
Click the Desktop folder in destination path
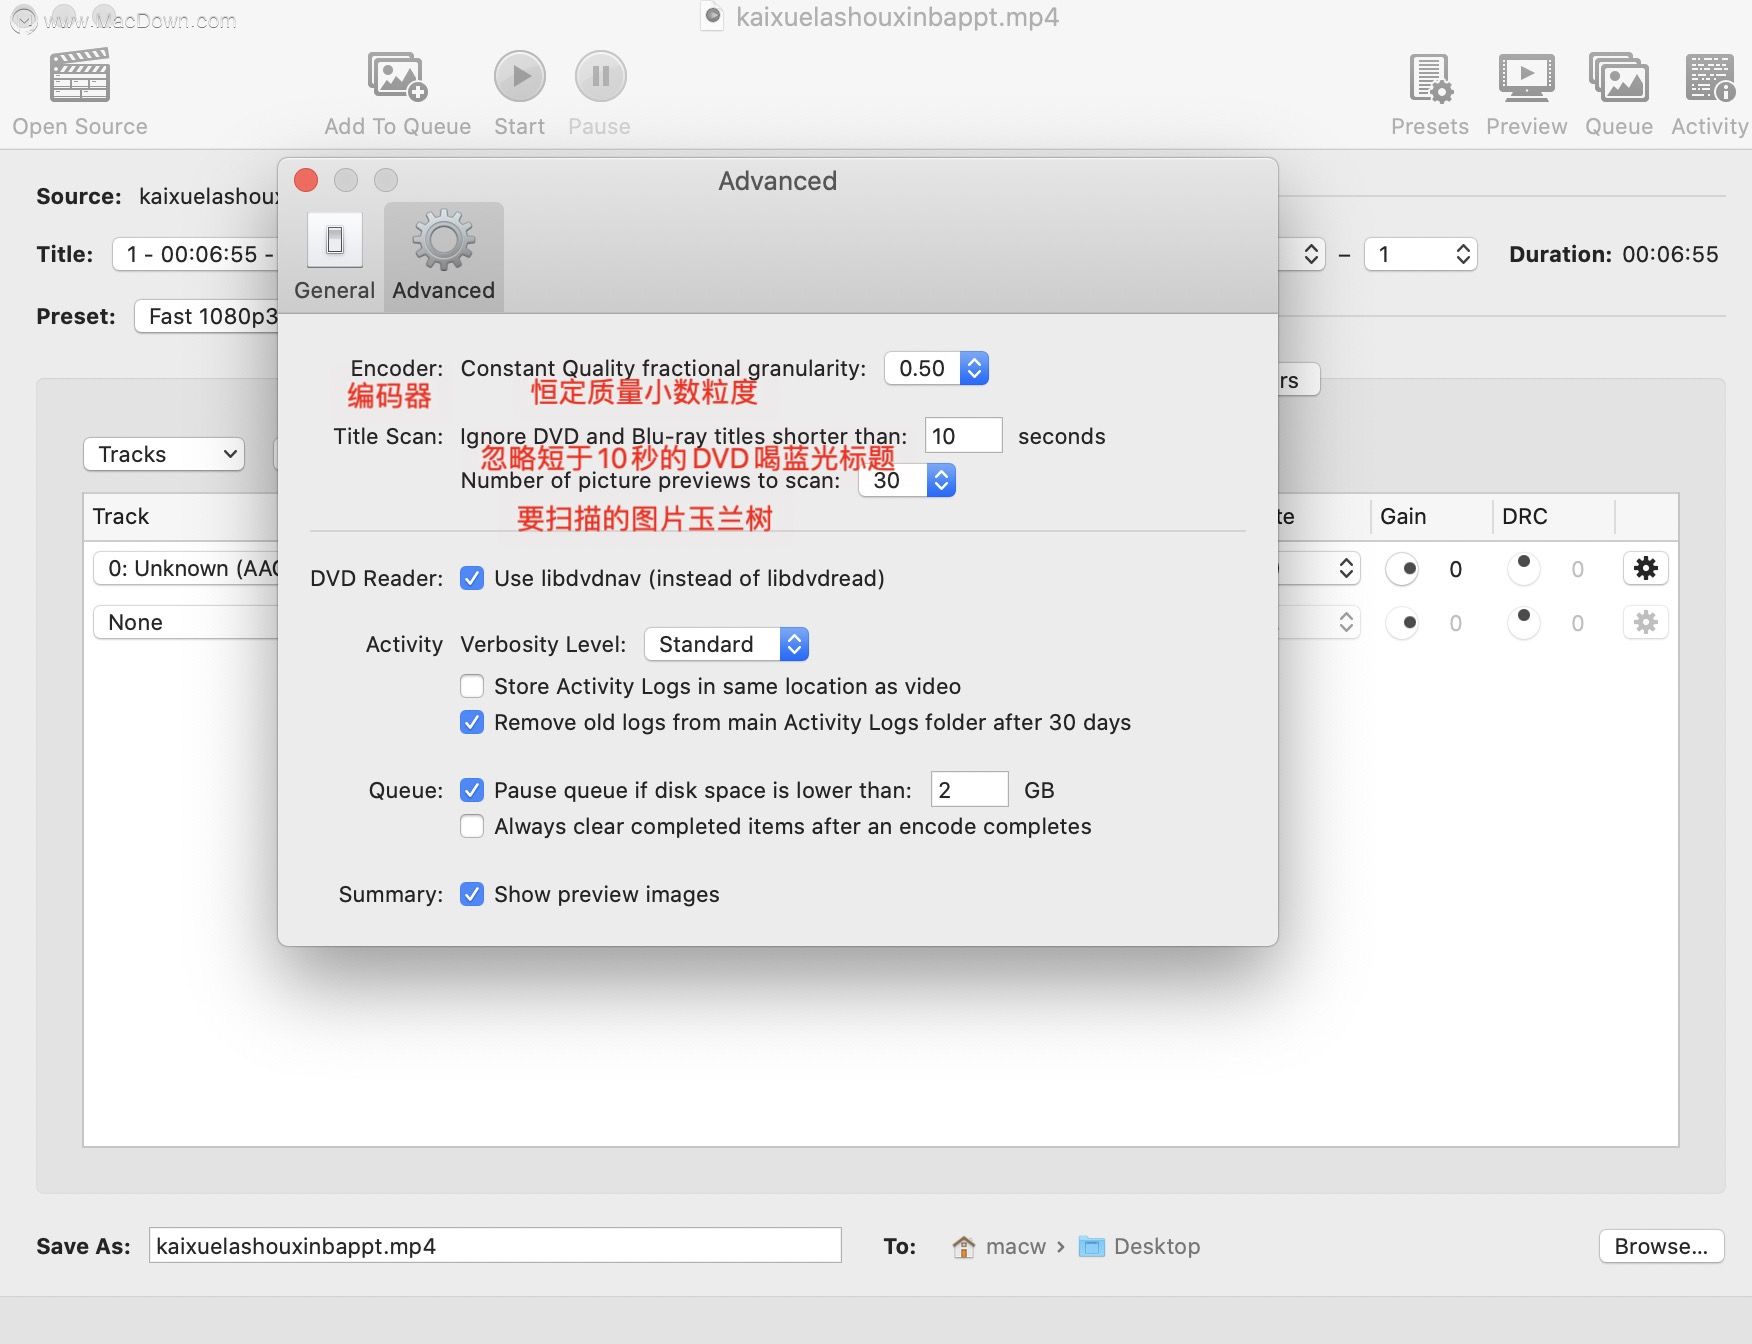coord(1140,1246)
